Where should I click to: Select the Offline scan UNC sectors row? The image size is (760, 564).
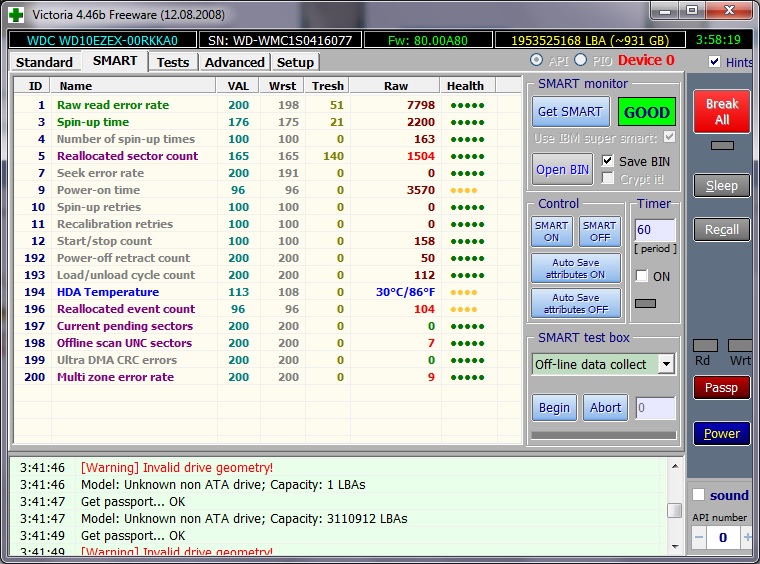(268, 343)
